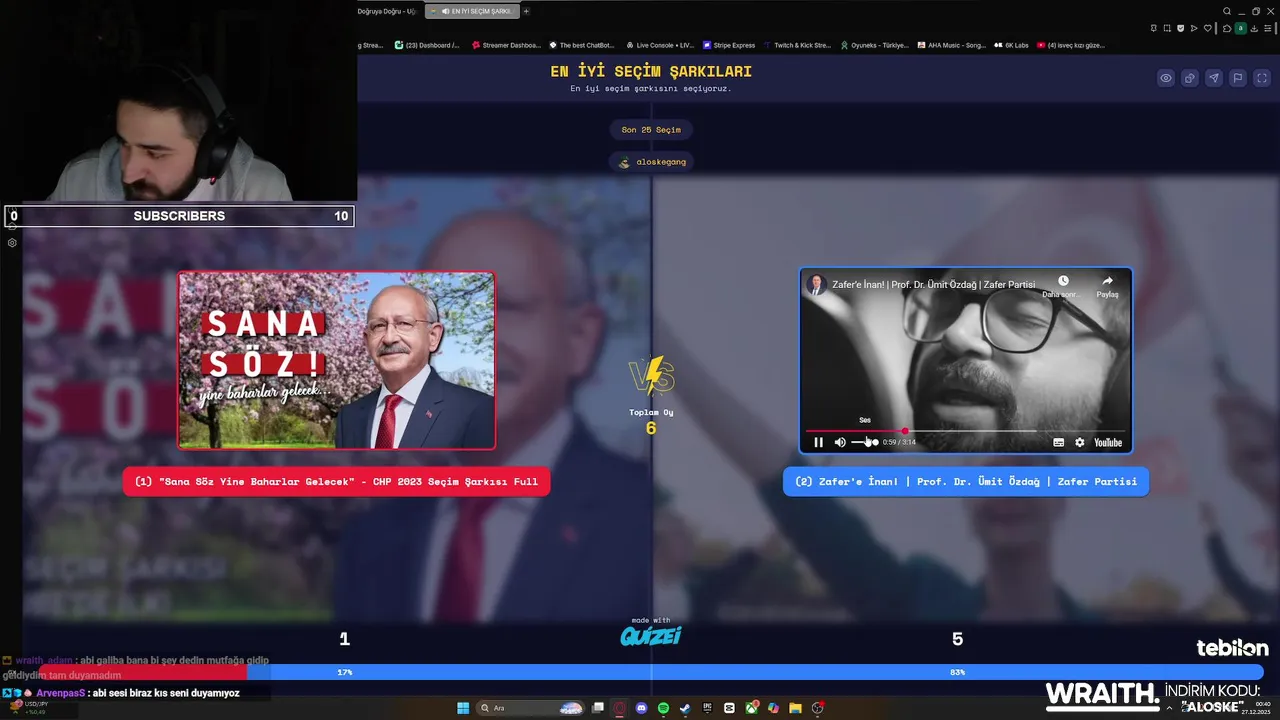Screen dimensions: 1280x720
Task: Open the Stripe Express bookmark
Action: click(729, 45)
